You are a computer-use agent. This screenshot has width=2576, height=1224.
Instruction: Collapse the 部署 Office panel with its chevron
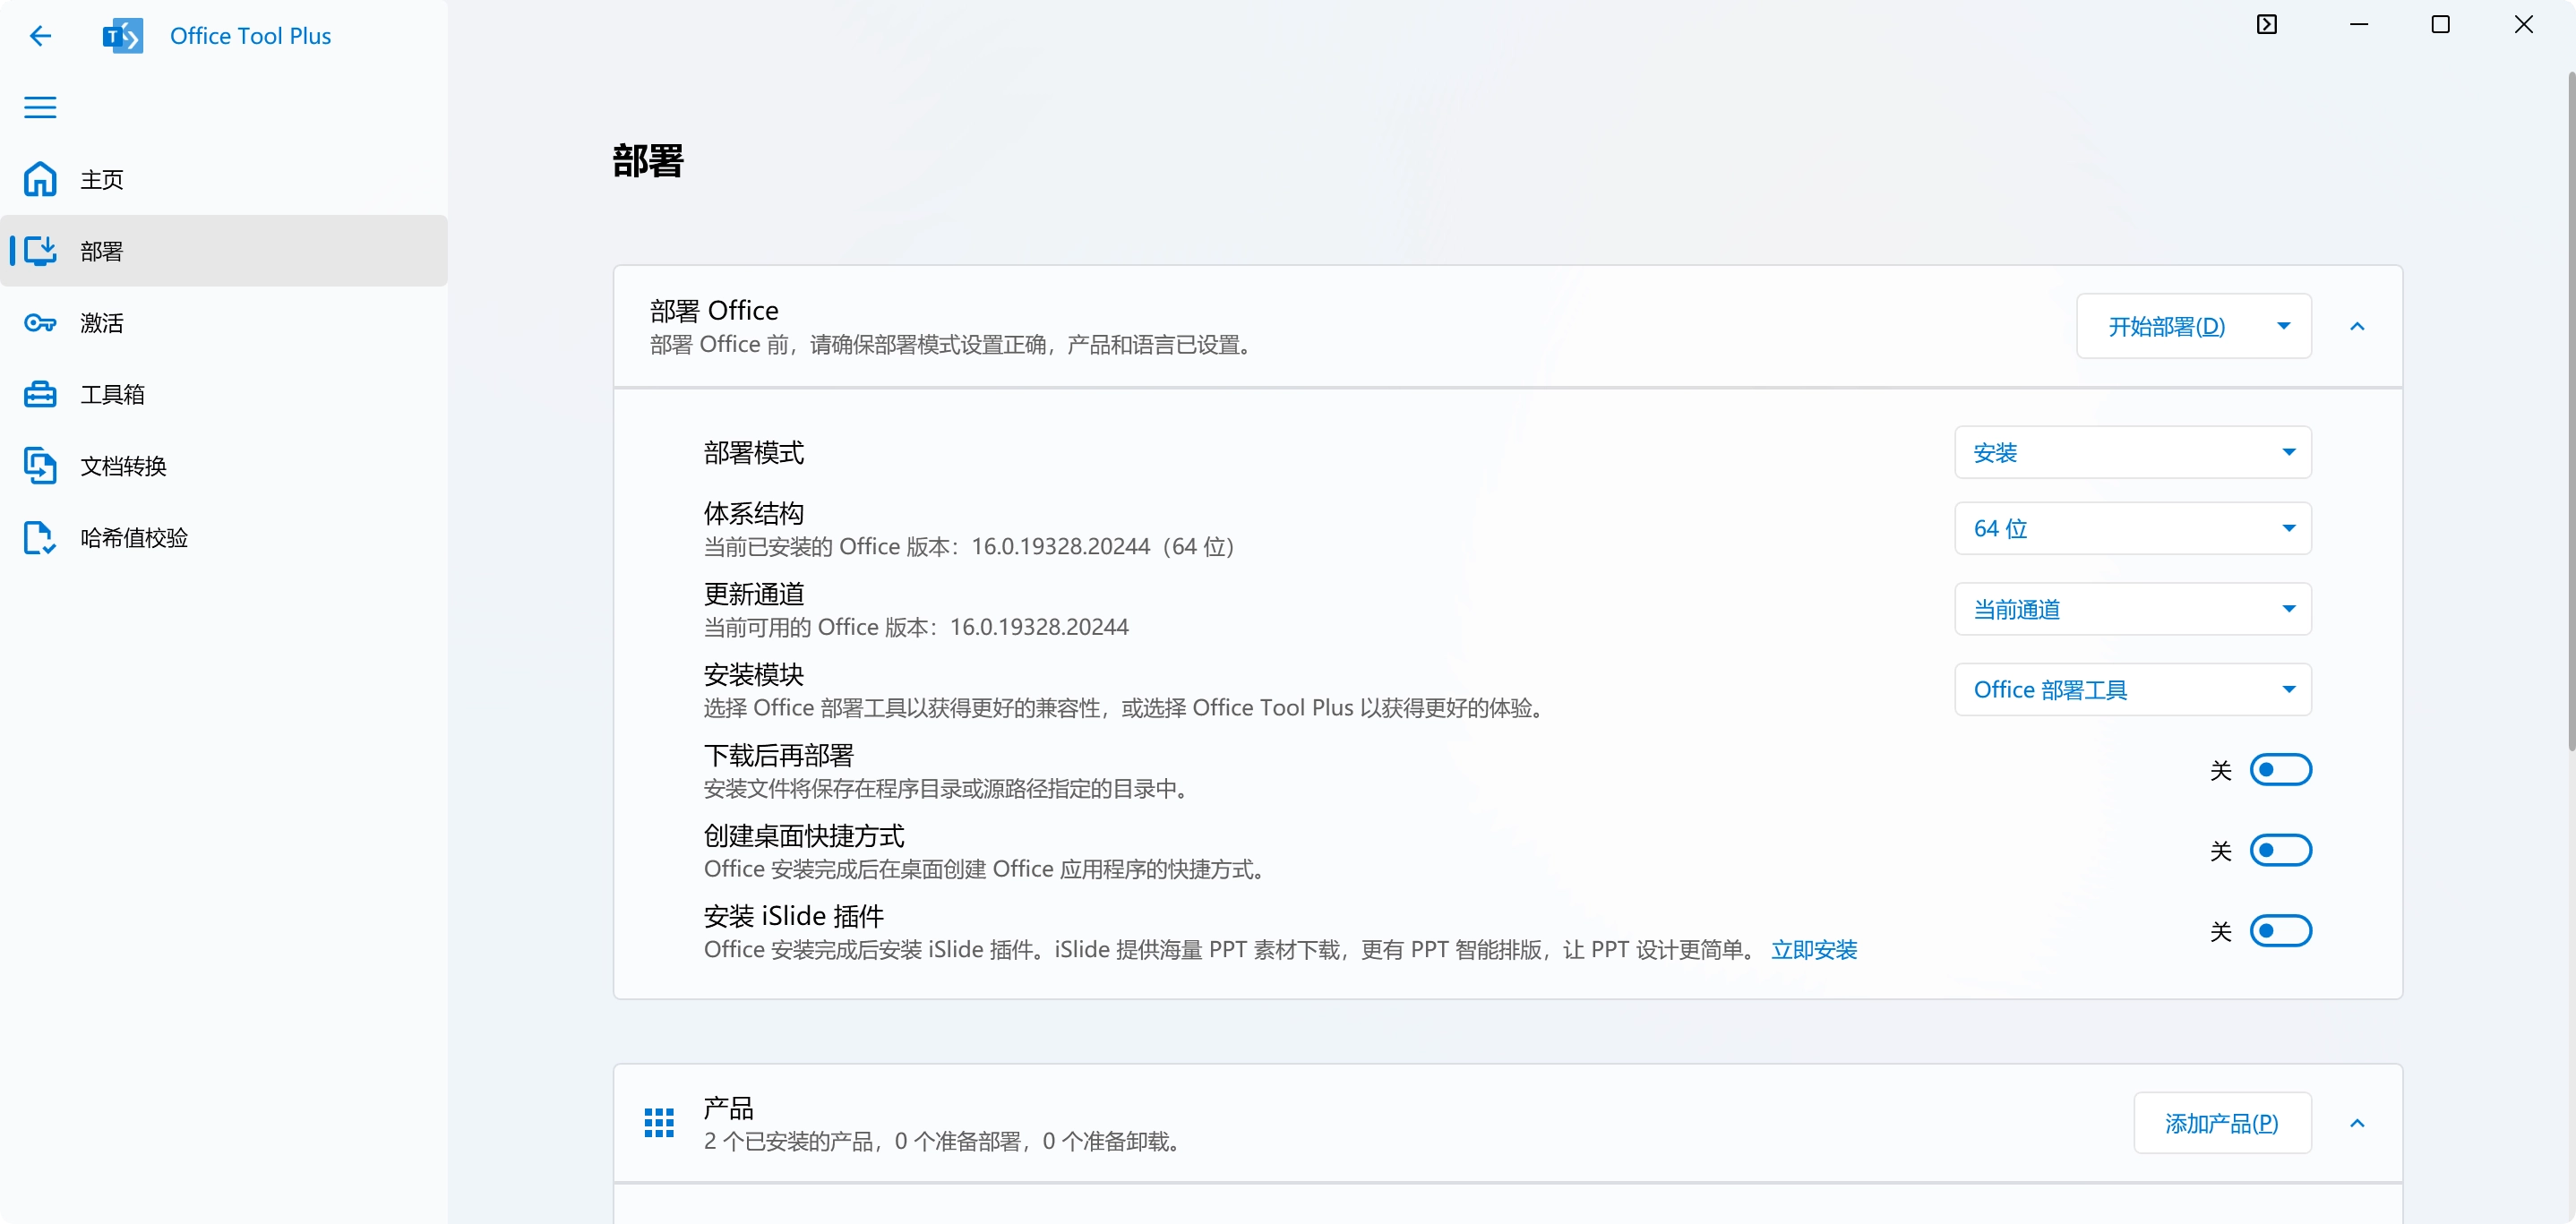(2359, 326)
